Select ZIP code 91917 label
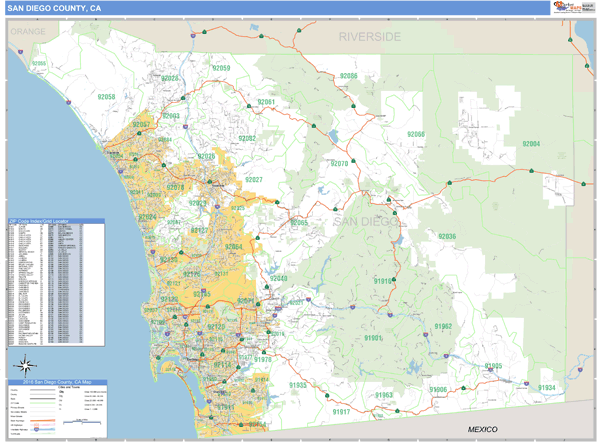600x442 pixels. 341,412
